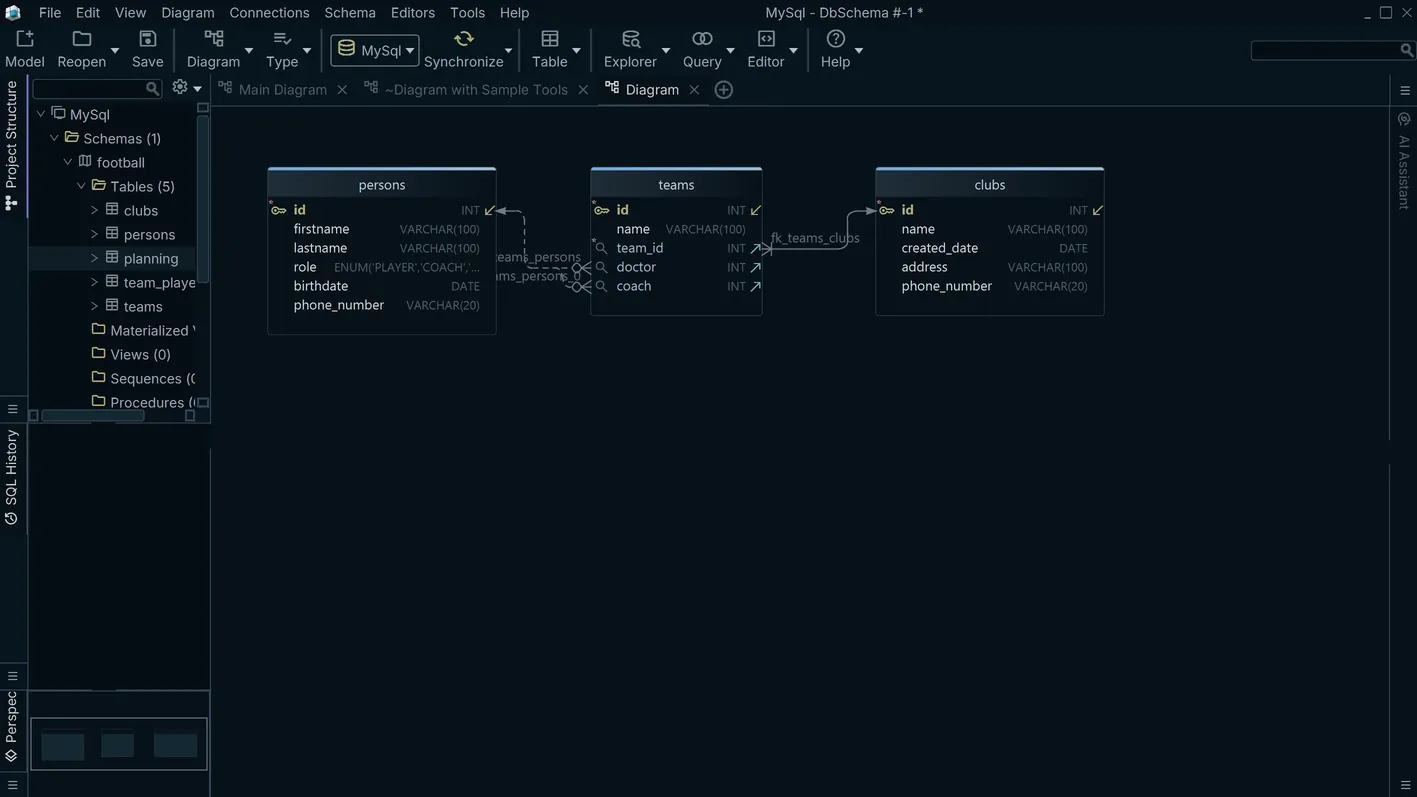Viewport: 1417px width, 797px height.
Task: Collapse the Tables (5) tree node
Action: [80, 186]
